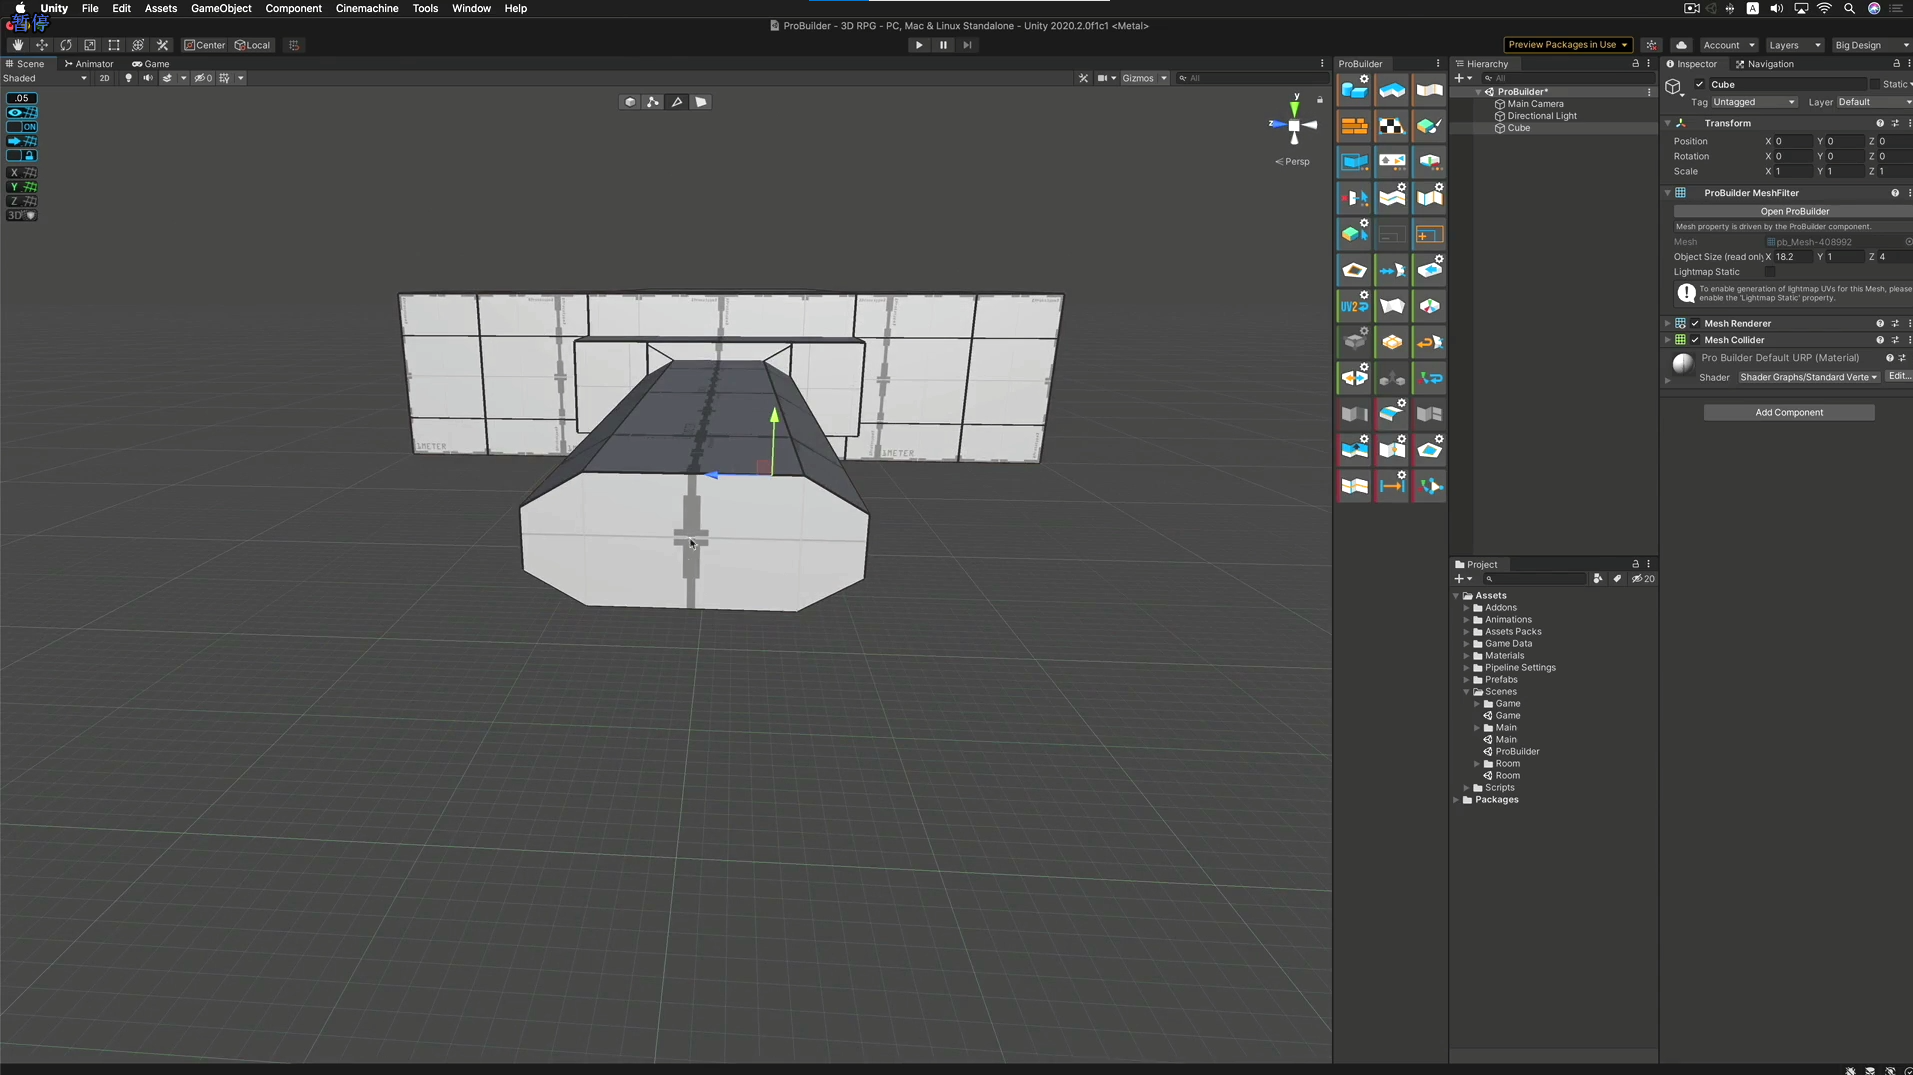Image resolution: width=1913 pixels, height=1075 pixels.
Task: Switch to the Navigation tab
Action: point(1772,64)
